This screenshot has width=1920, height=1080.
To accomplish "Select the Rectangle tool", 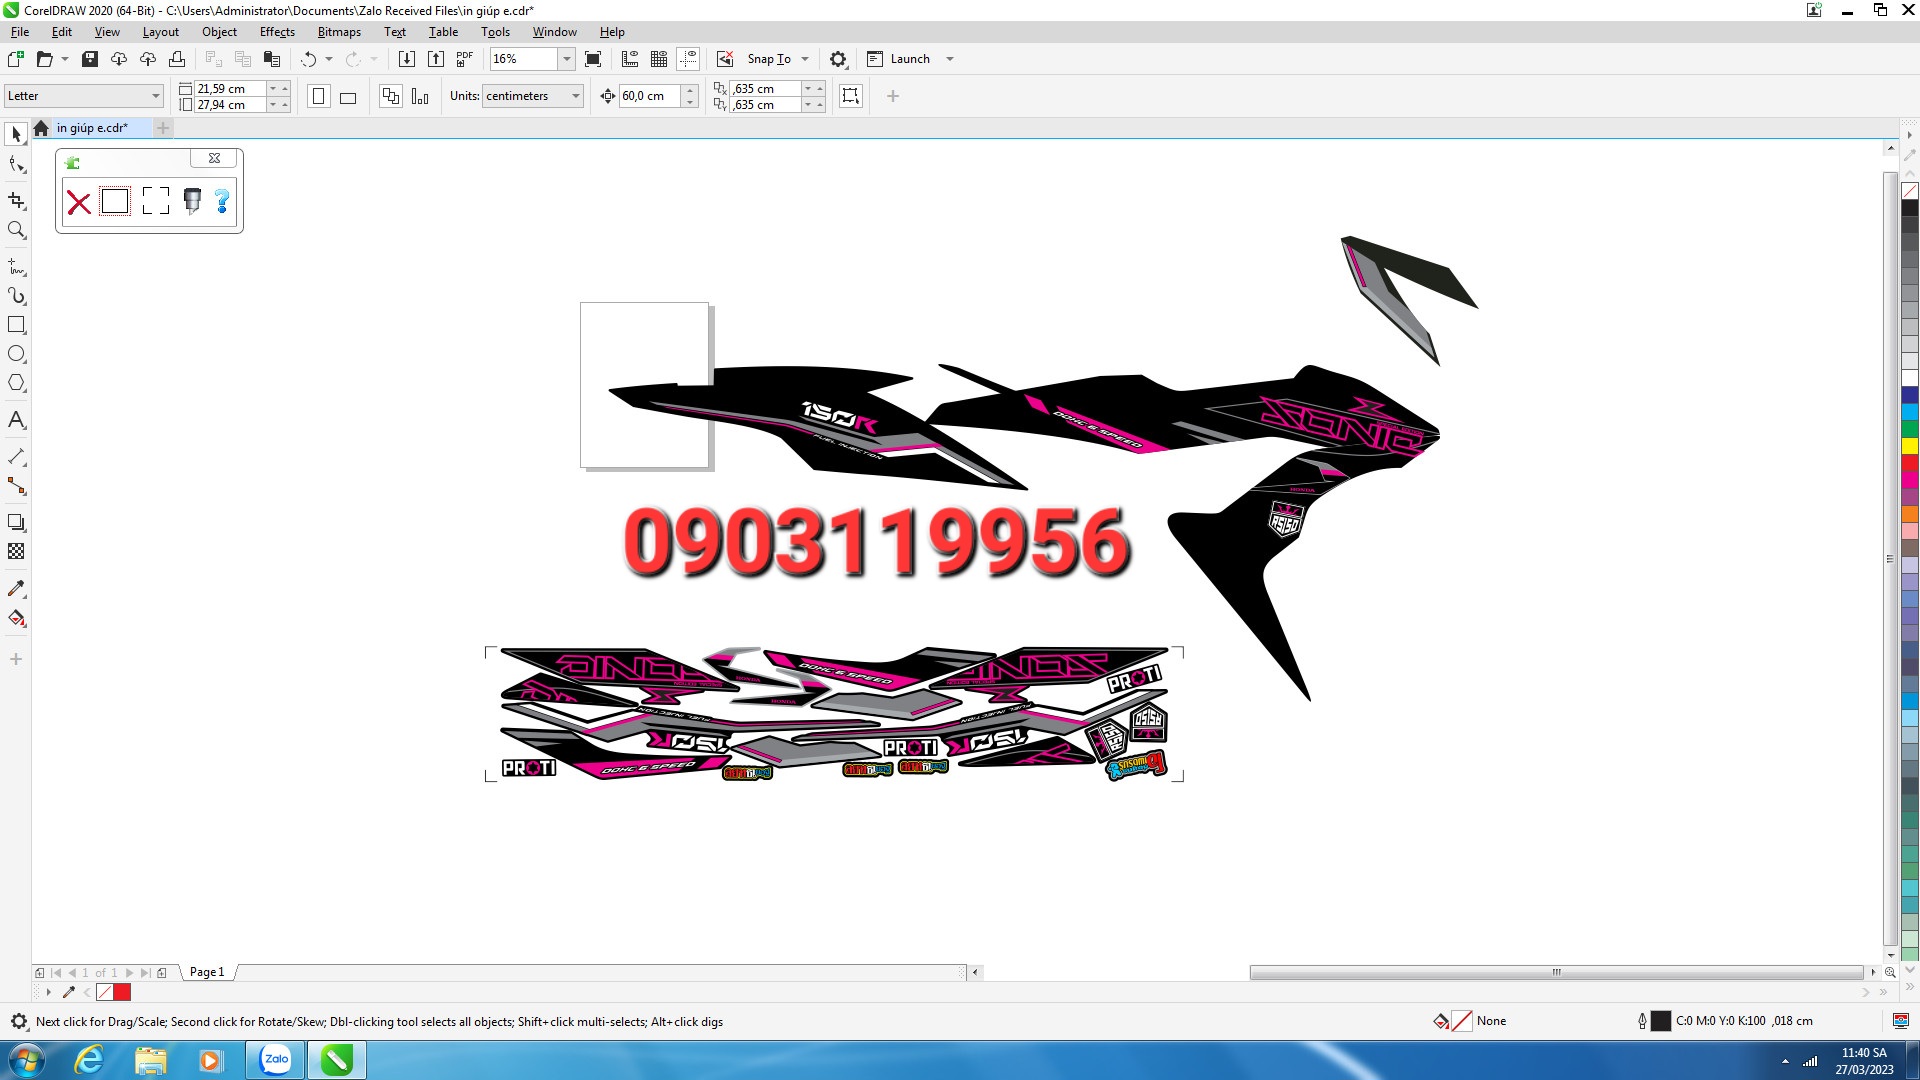I will pos(16,325).
